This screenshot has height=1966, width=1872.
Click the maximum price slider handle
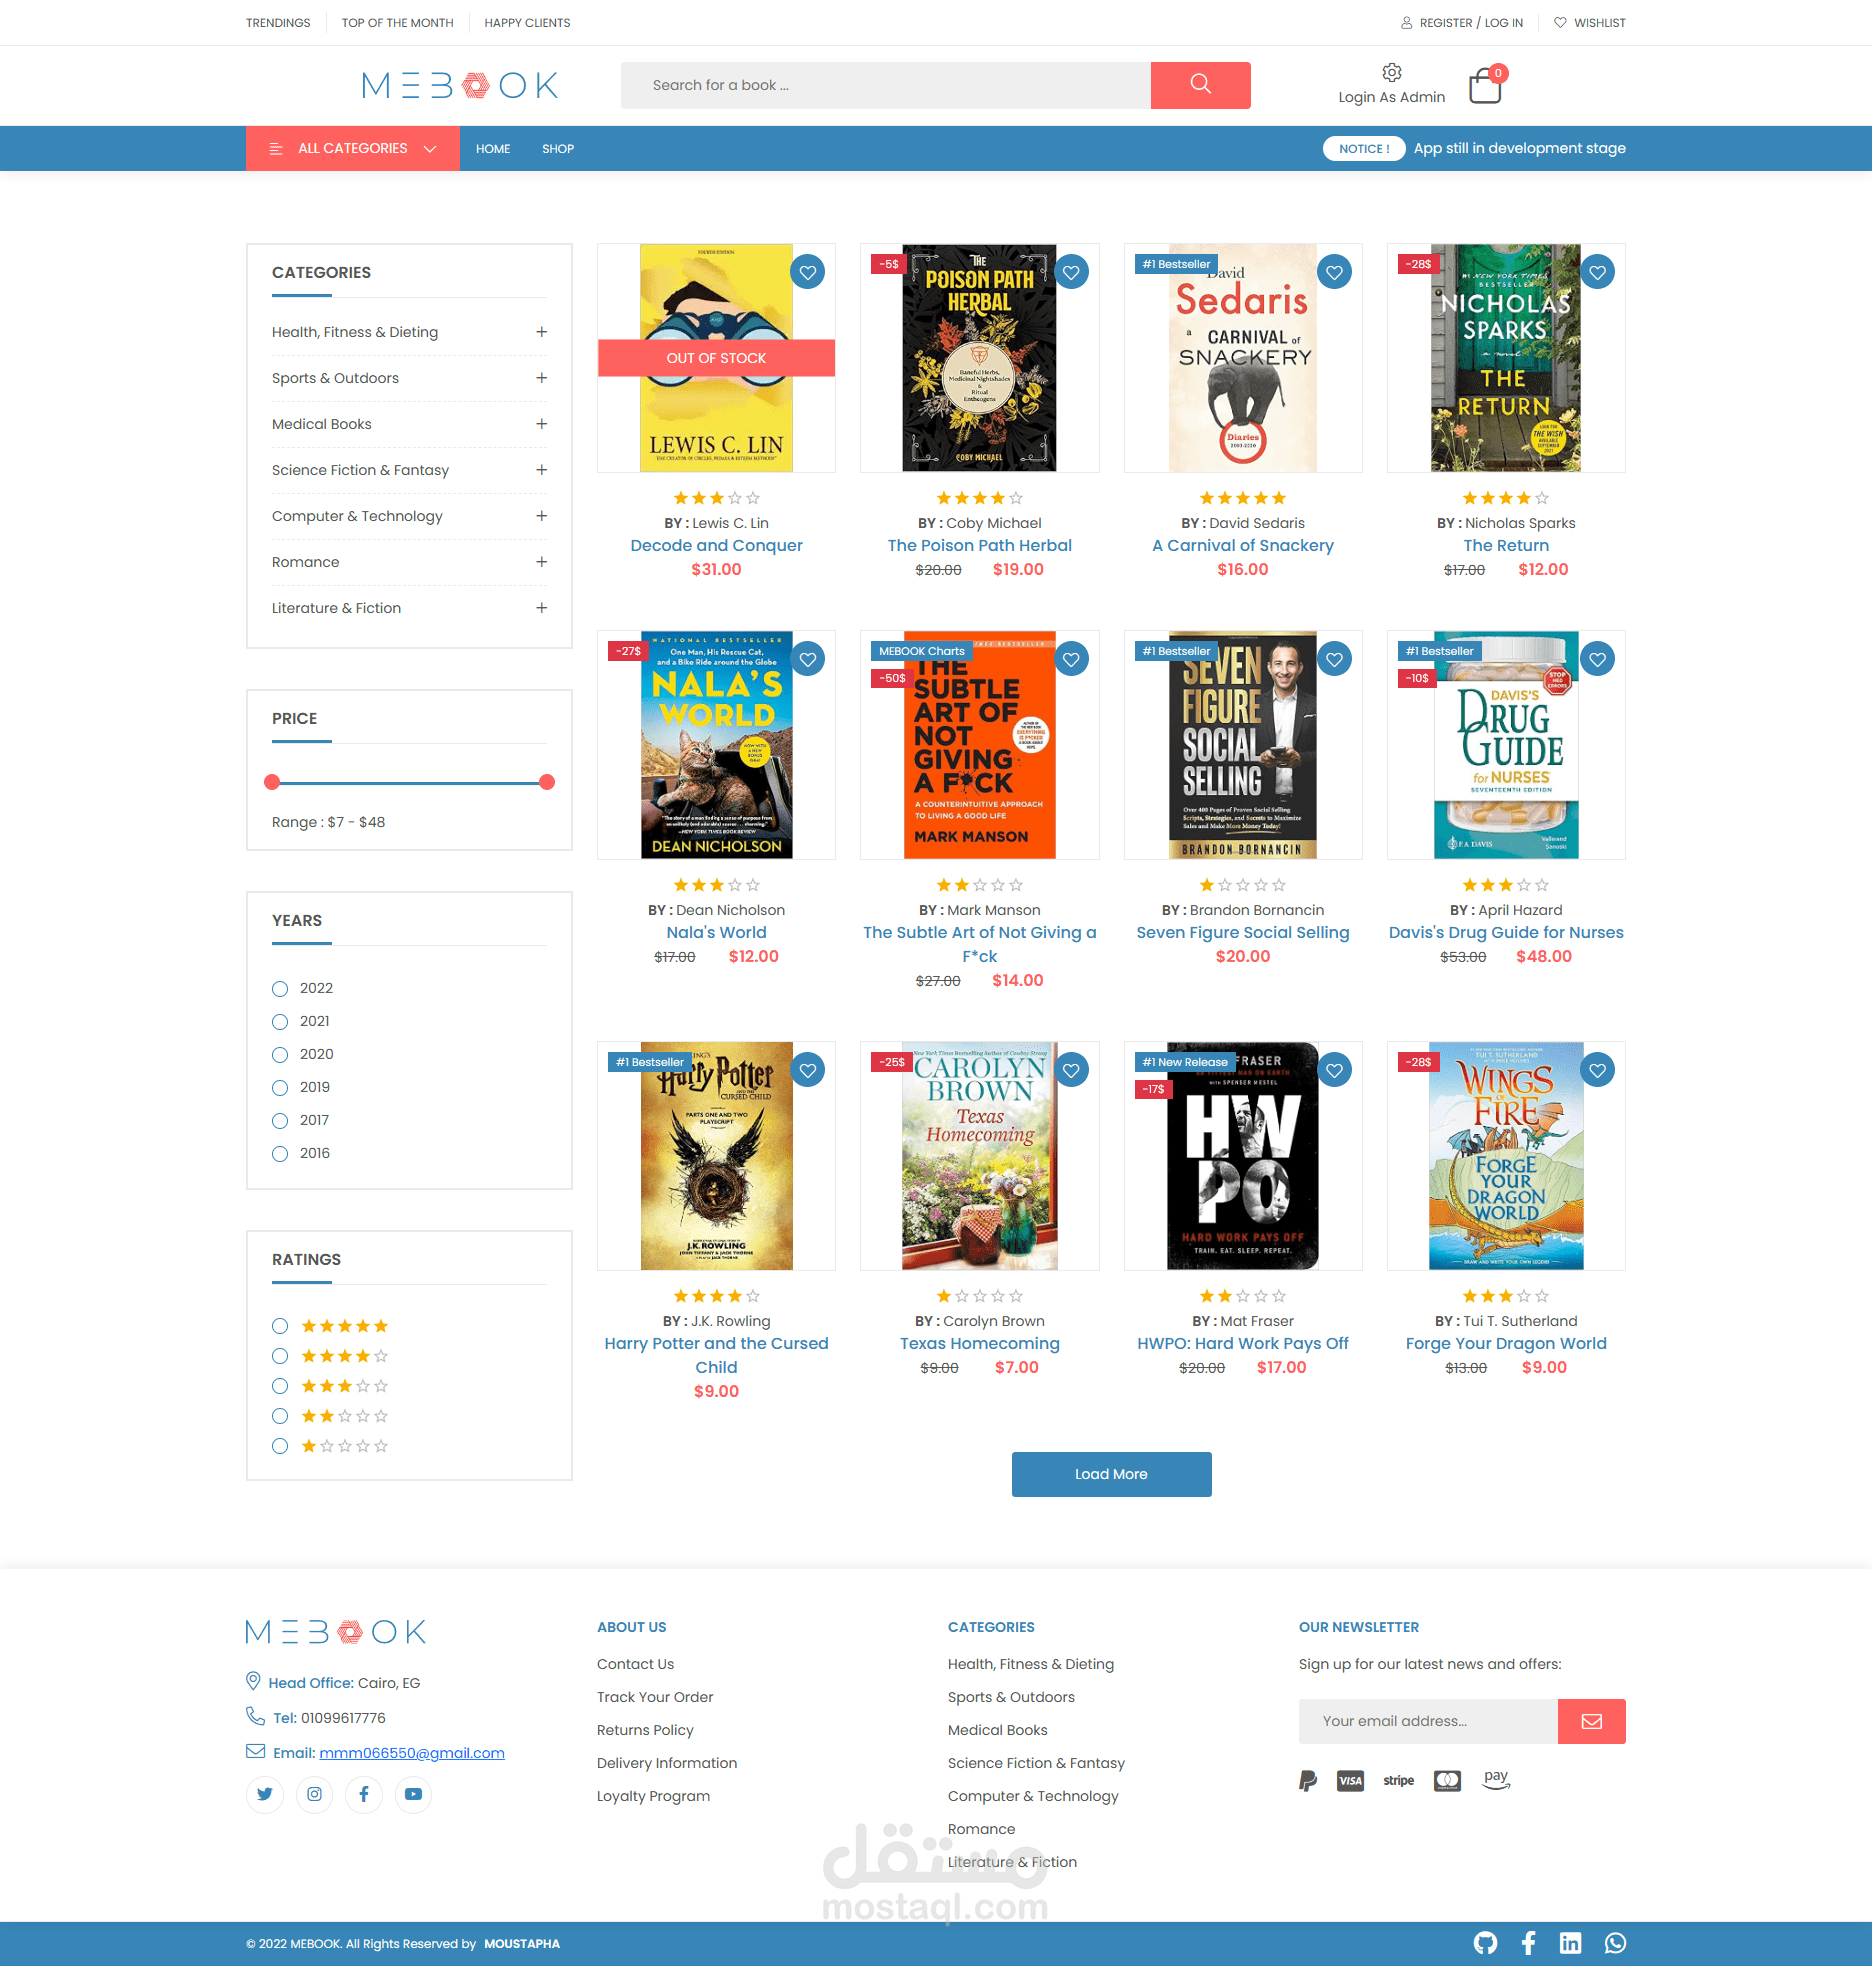pyautogui.click(x=547, y=782)
